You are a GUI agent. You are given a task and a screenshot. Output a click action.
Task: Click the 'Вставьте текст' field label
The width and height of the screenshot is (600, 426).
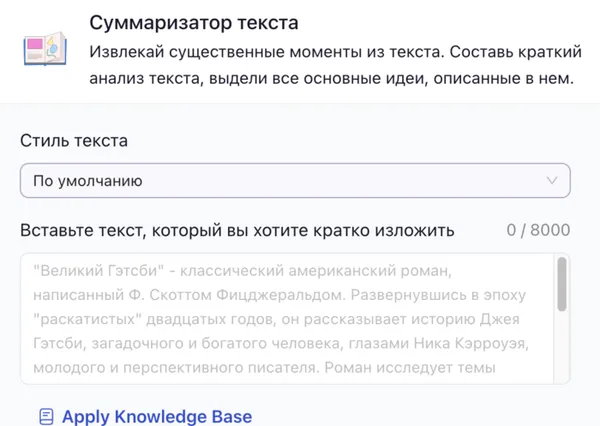pyautogui.click(x=237, y=230)
